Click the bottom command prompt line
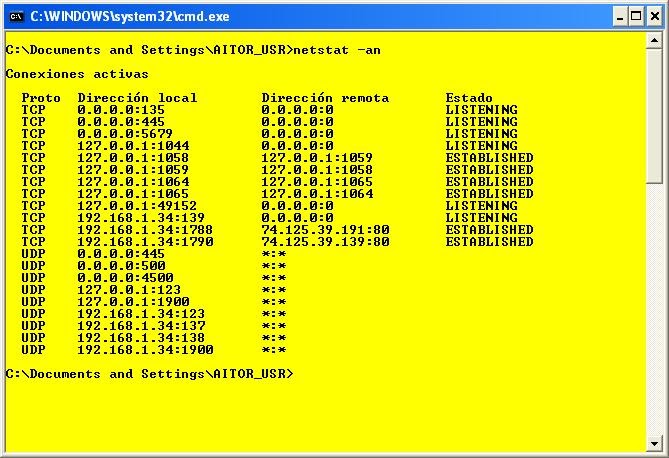669x458 pixels. click(x=150, y=373)
